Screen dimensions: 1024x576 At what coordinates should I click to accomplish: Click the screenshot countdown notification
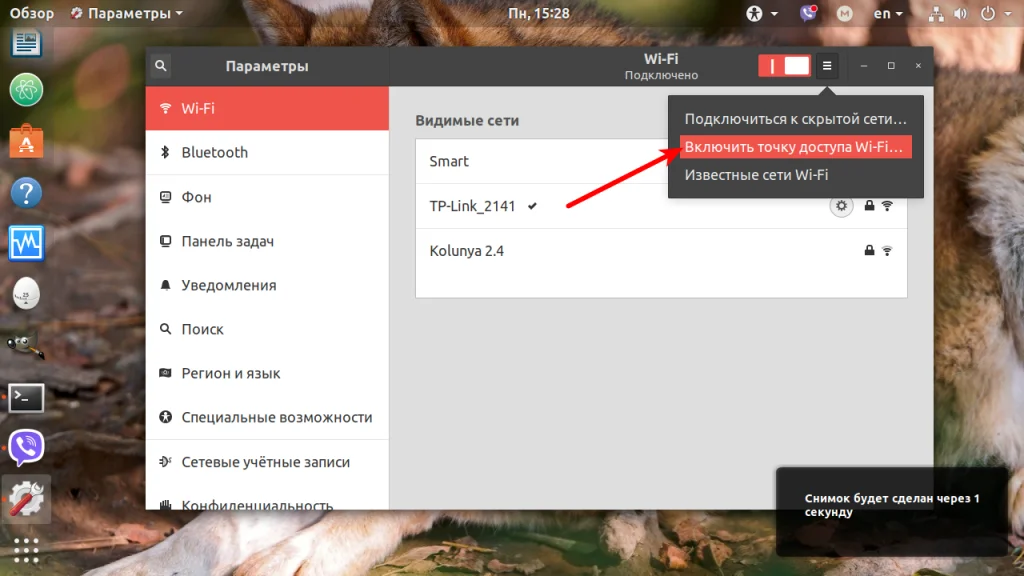(892, 511)
